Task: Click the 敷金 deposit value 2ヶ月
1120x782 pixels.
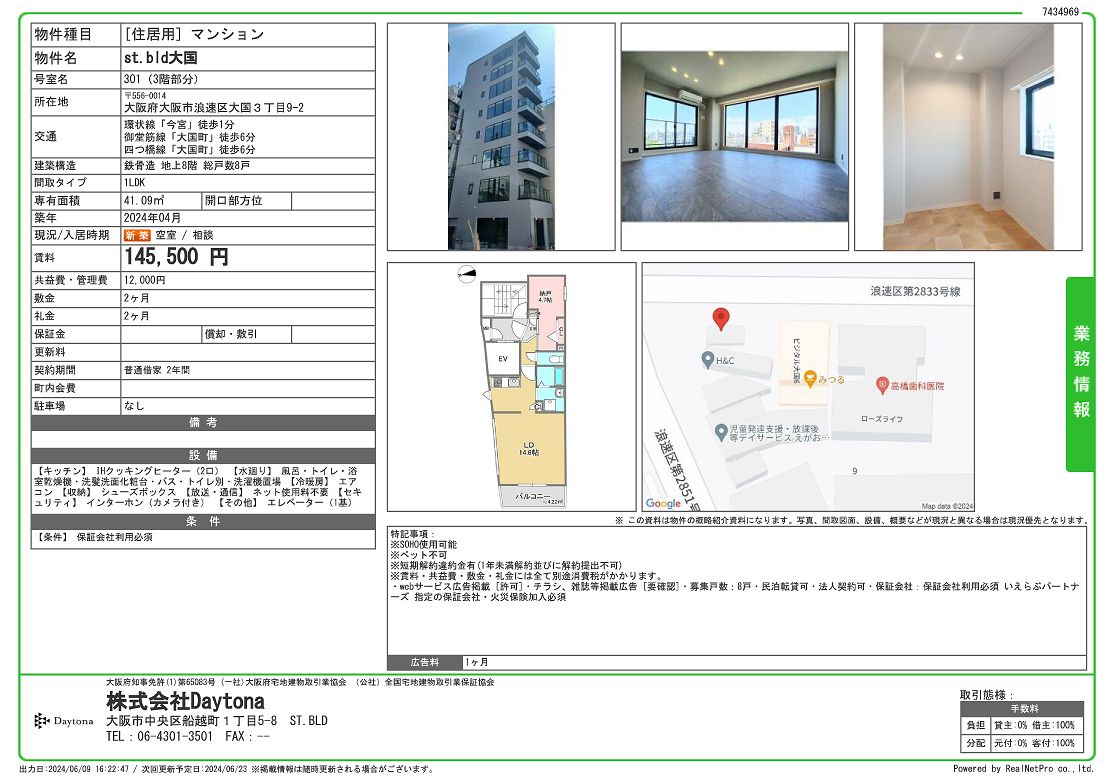Action: [x=136, y=298]
